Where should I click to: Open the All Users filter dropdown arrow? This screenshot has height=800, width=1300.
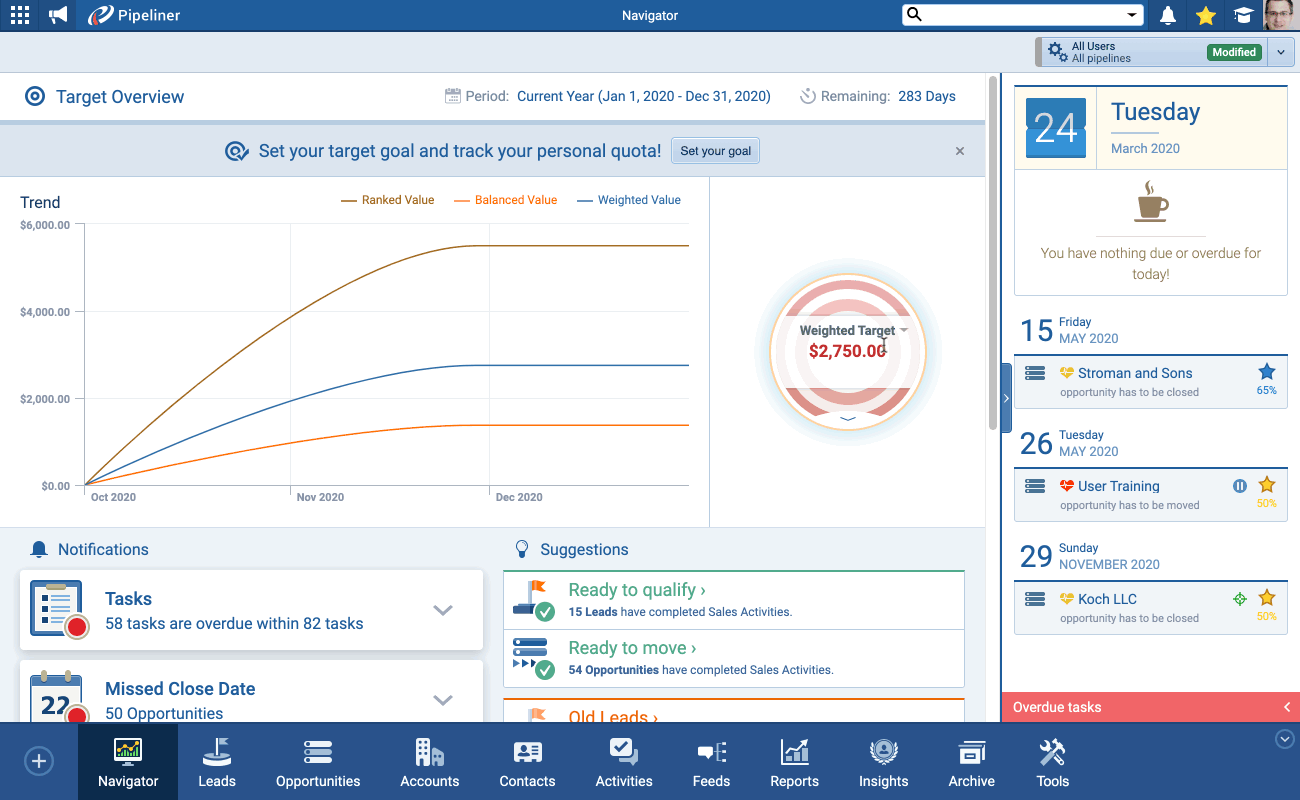[x=1280, y=52]
